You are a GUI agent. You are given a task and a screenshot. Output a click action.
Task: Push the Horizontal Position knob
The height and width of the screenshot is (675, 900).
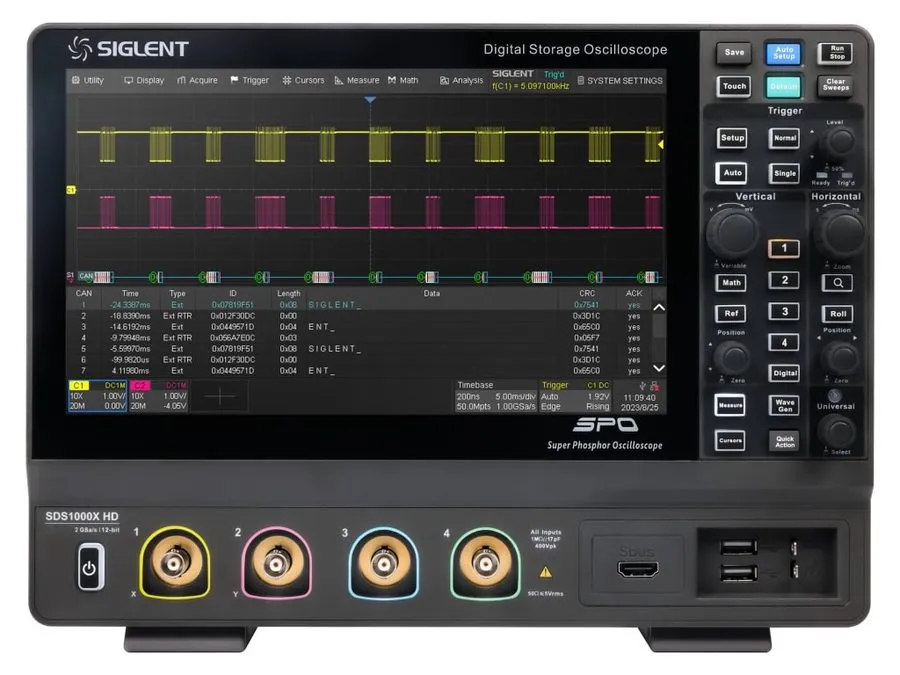840,358
